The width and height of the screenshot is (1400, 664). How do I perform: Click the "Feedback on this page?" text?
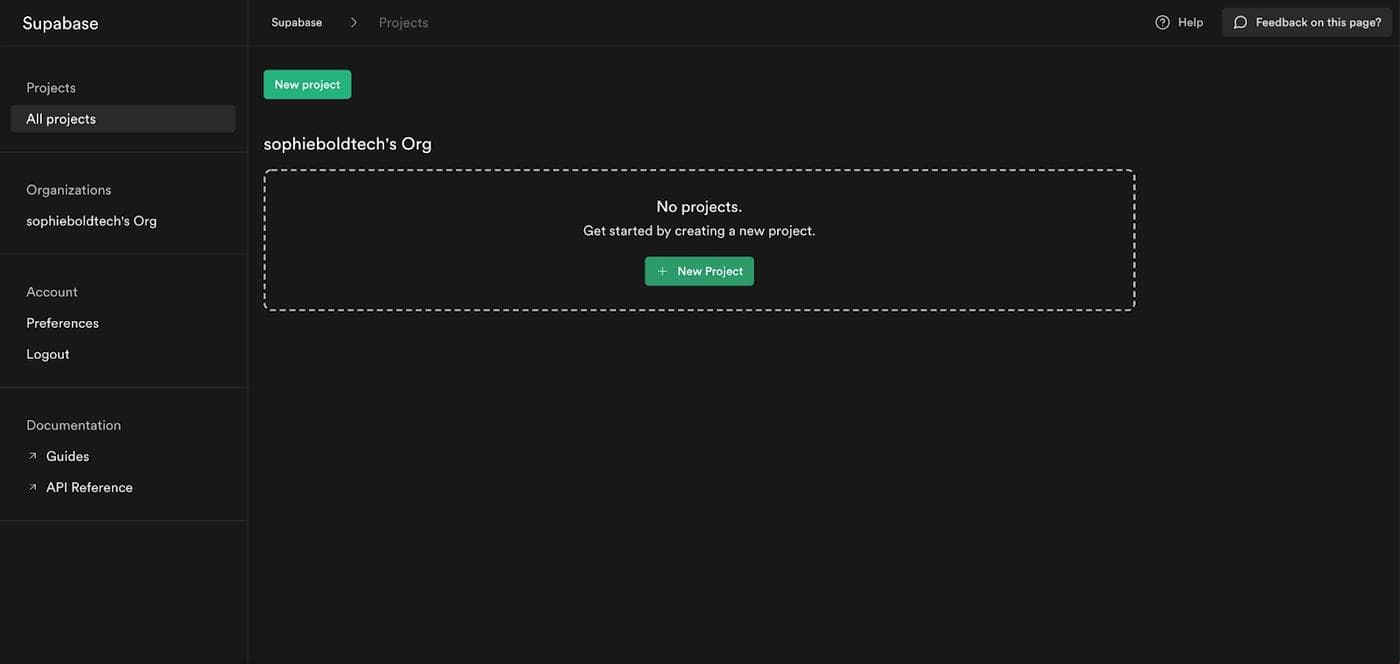[x=1318, y=22]
